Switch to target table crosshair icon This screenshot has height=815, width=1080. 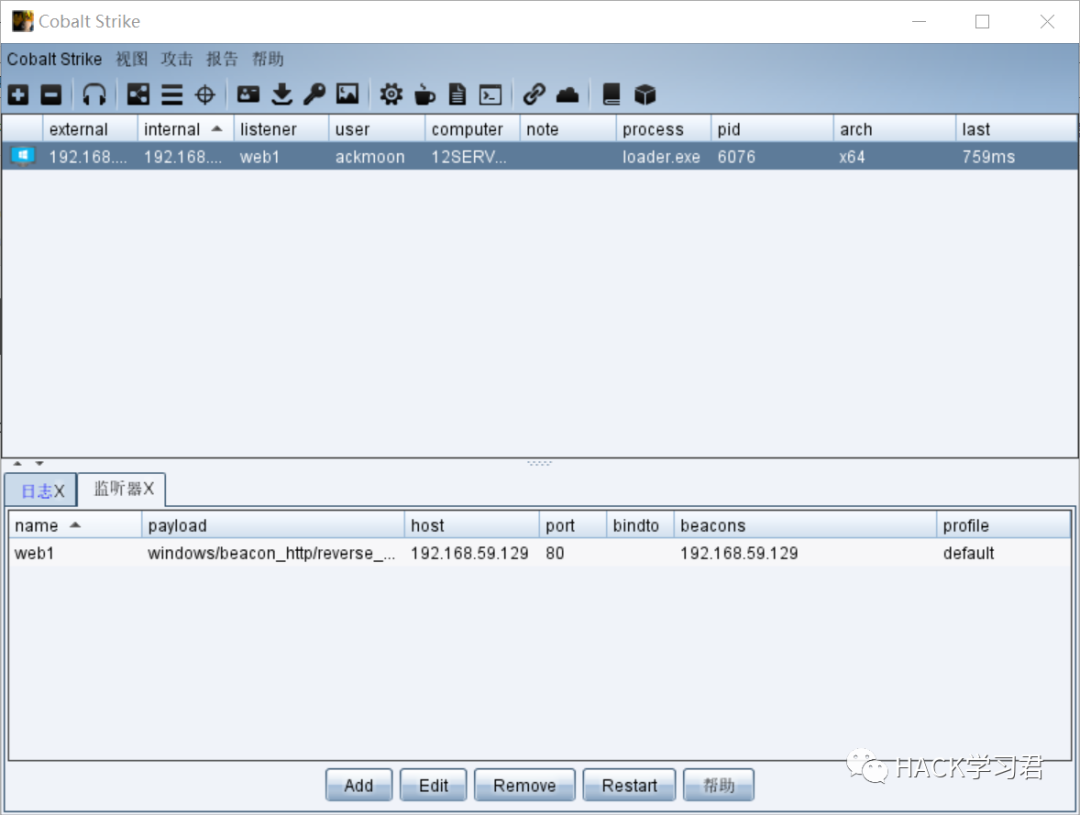click(205, 94)
